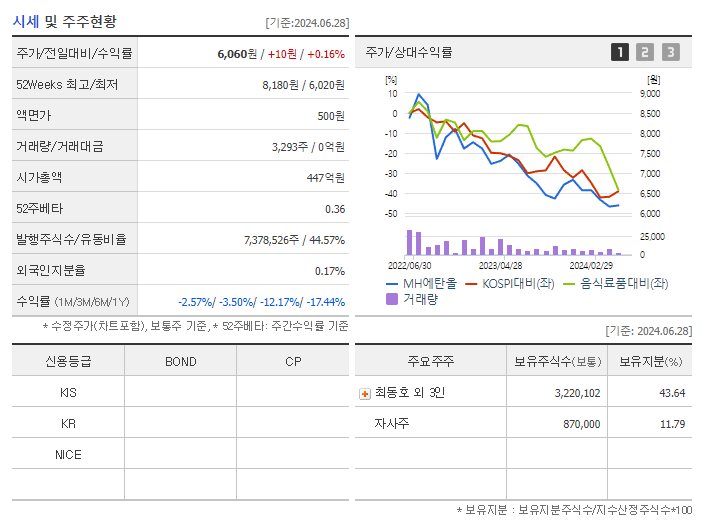Image resolution: width=702 pixels, height=525 pixels.
Task: Click the 주요주주 column header
Action: click(431, 361)
